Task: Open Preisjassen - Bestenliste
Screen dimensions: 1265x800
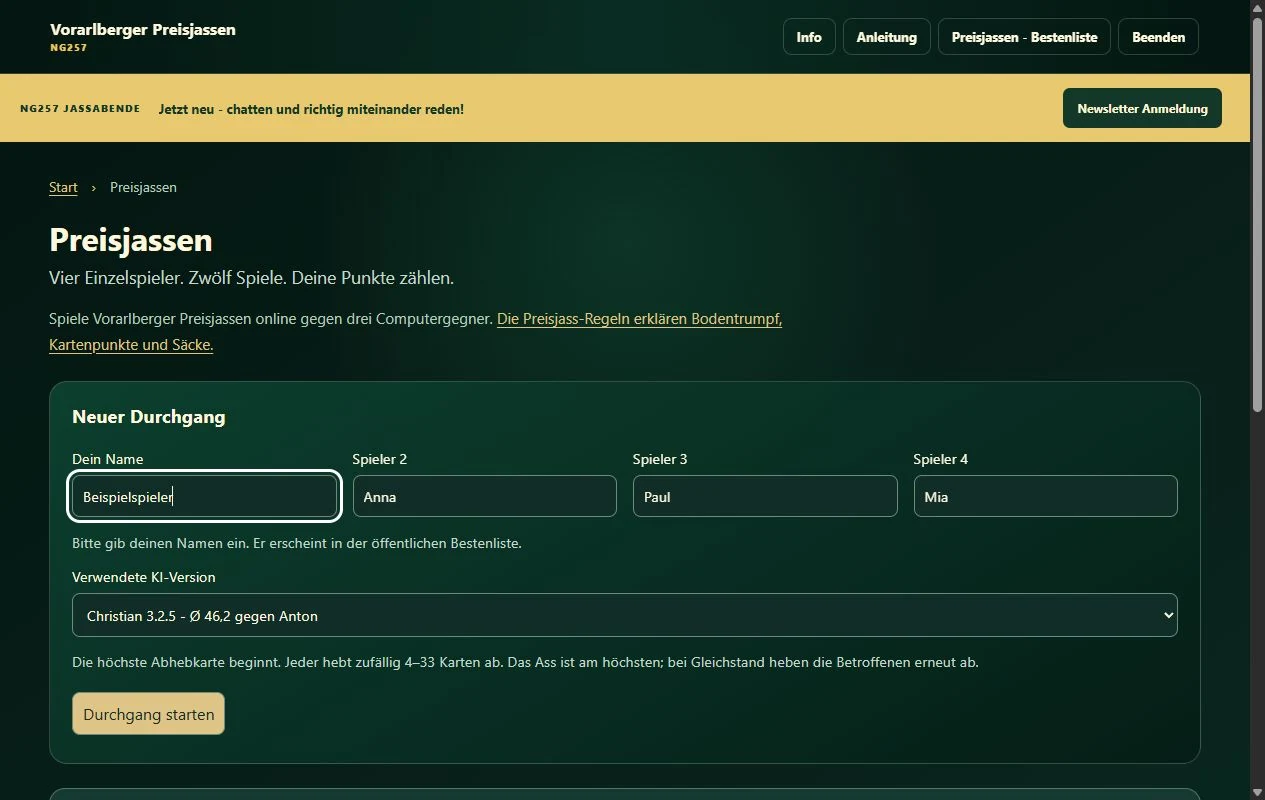Action: tap(1024, 37)
